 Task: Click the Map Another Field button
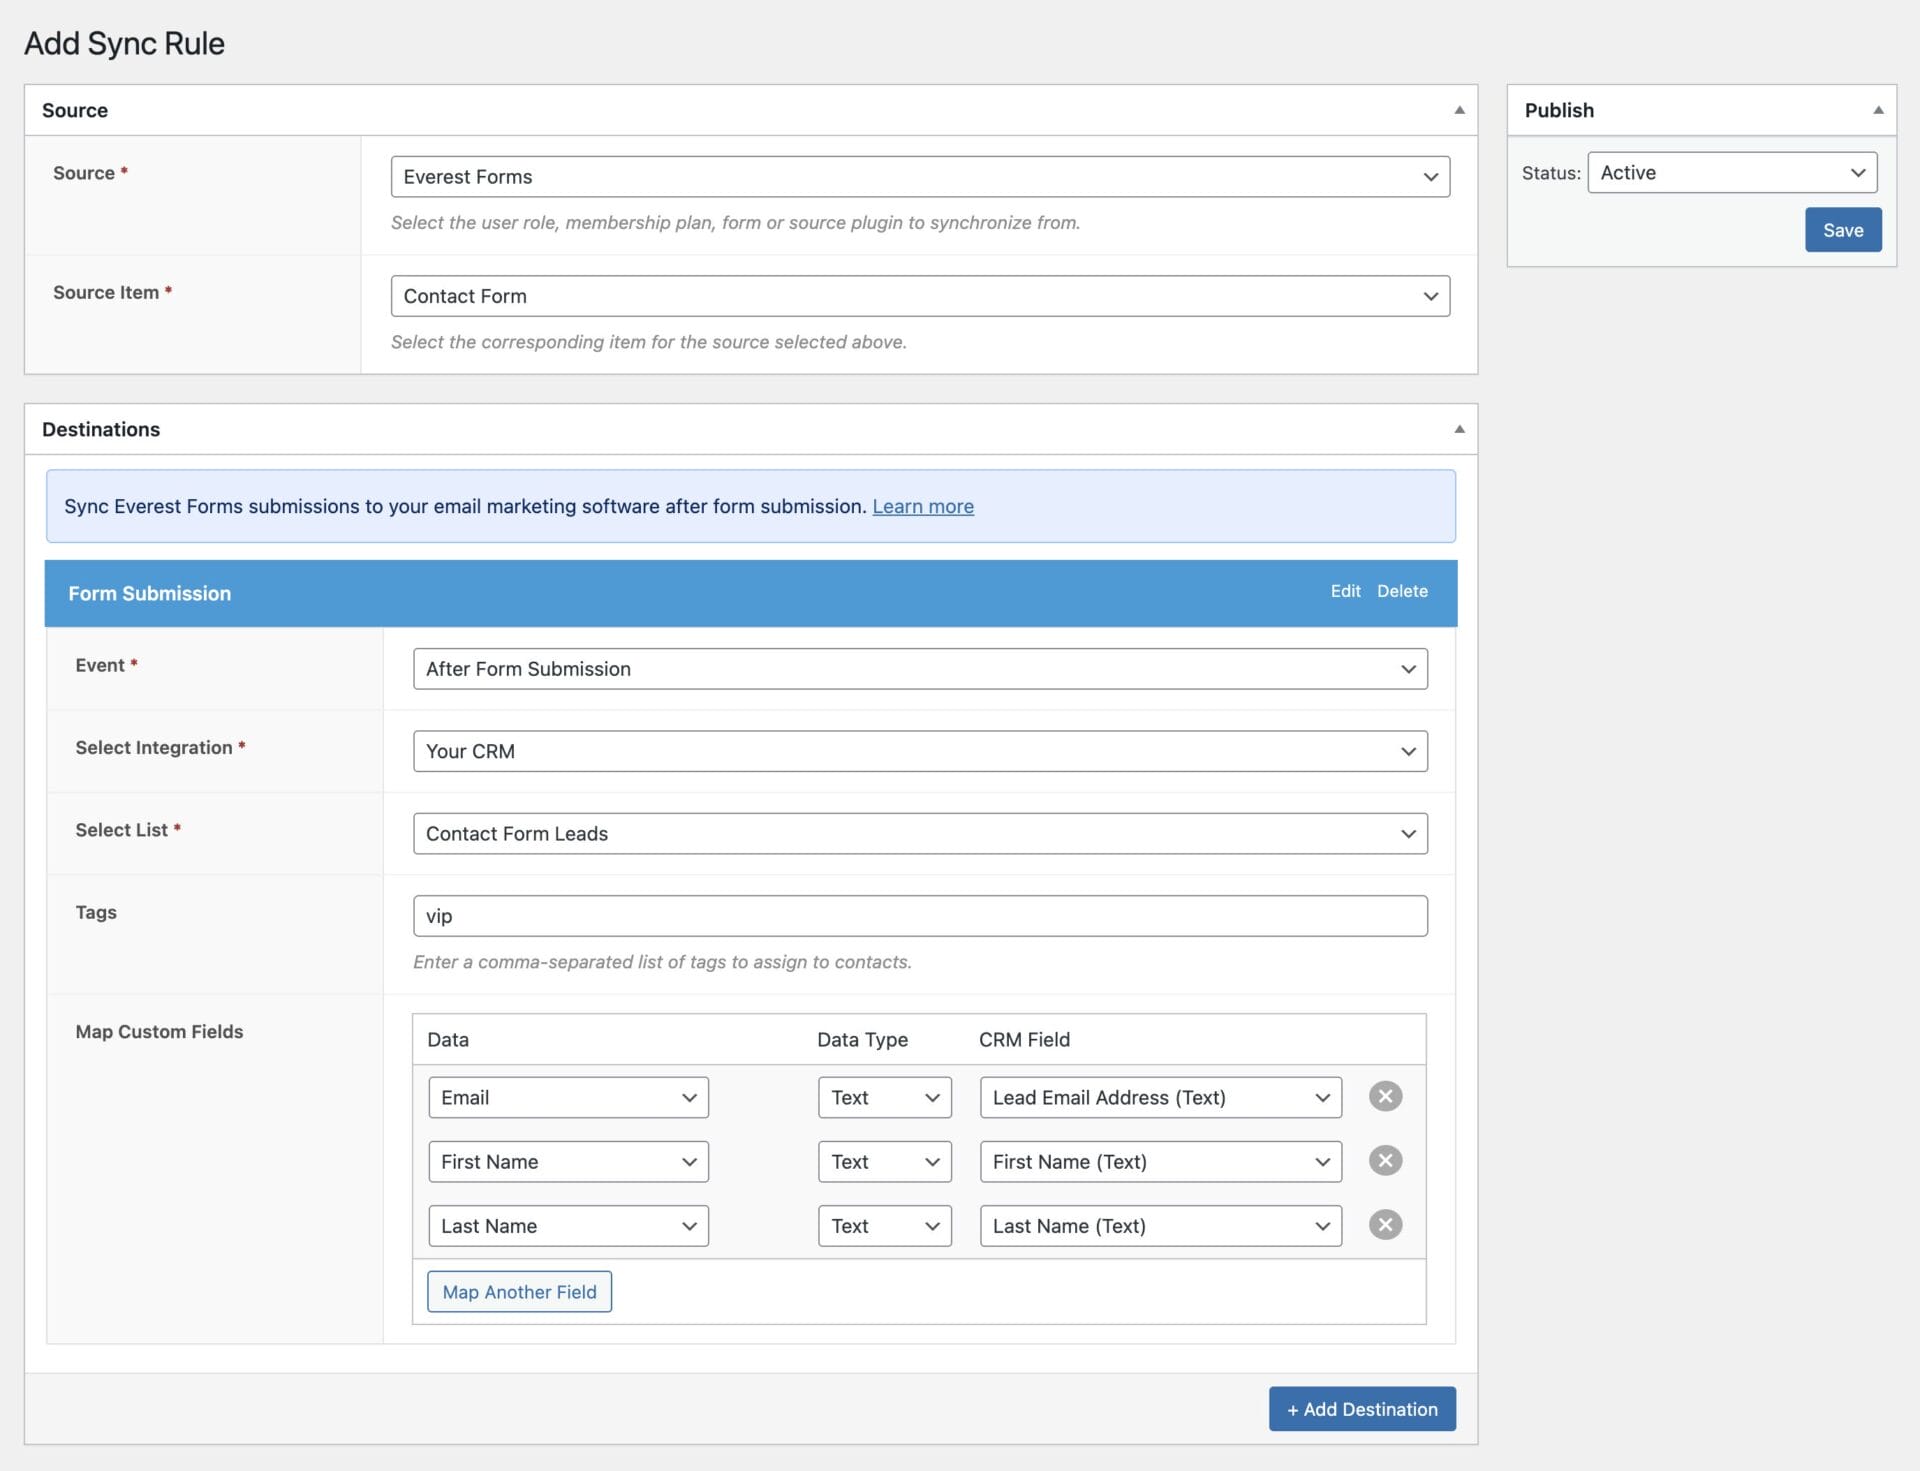tap(519, 1292)
